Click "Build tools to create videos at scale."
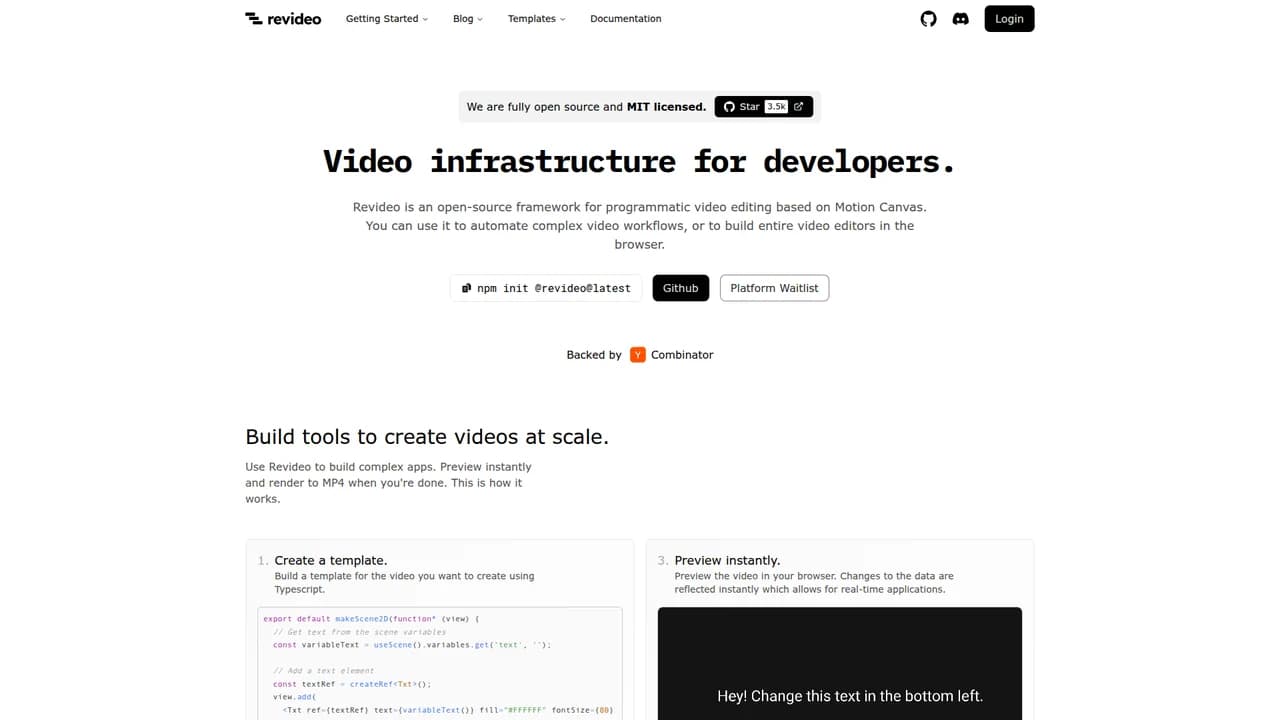The image size is (1280, 720). coord(427,437)
